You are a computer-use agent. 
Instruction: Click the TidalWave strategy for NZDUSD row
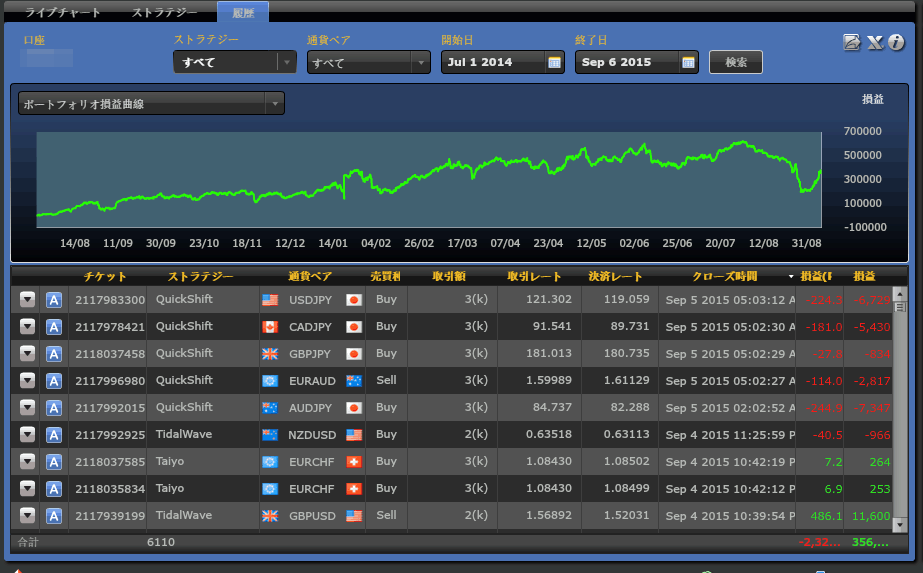tap(184, 435)
